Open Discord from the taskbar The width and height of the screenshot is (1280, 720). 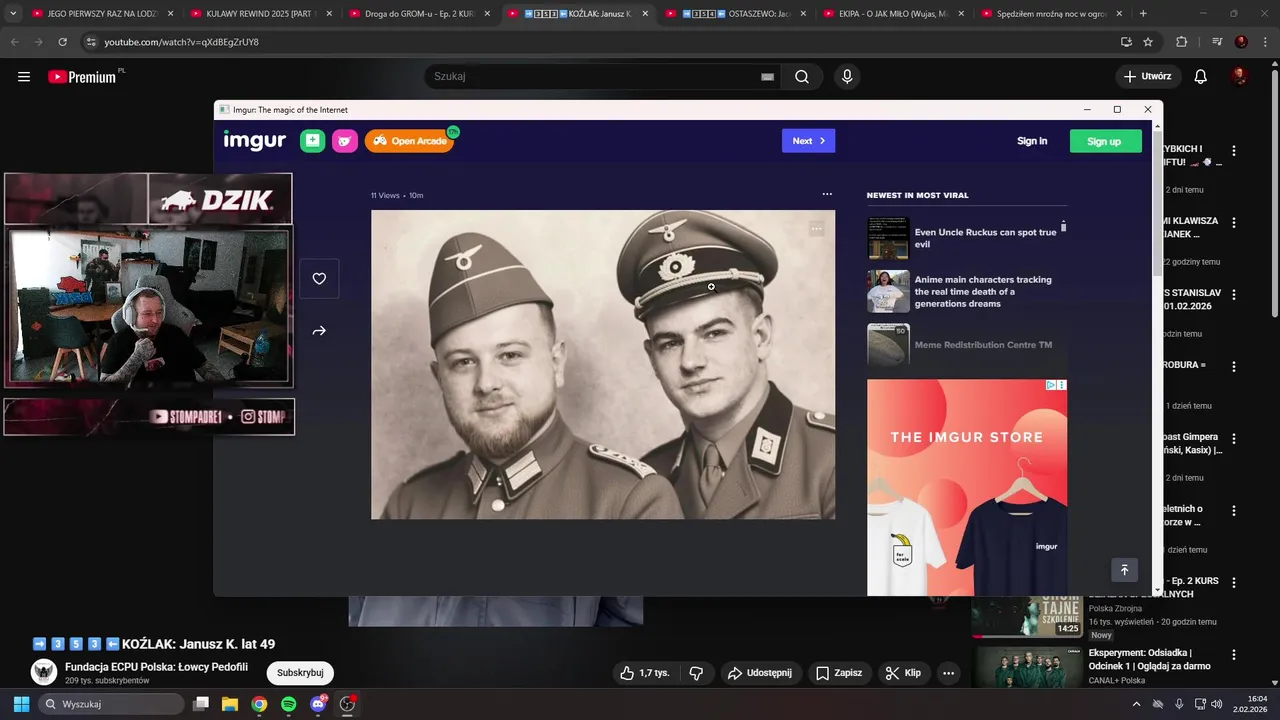(319, 704)
